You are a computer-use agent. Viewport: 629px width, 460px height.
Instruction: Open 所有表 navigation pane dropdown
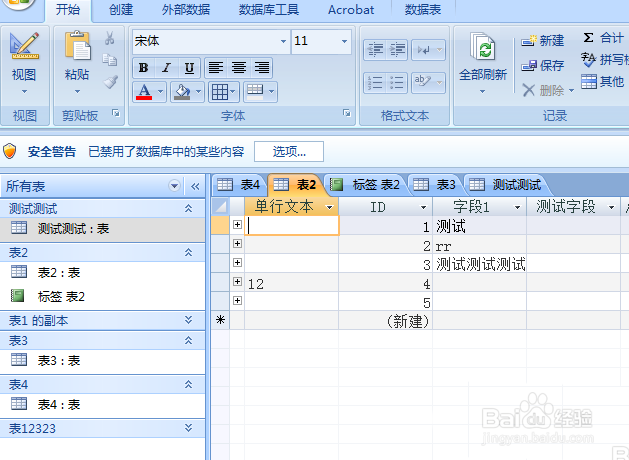(174, 186)
